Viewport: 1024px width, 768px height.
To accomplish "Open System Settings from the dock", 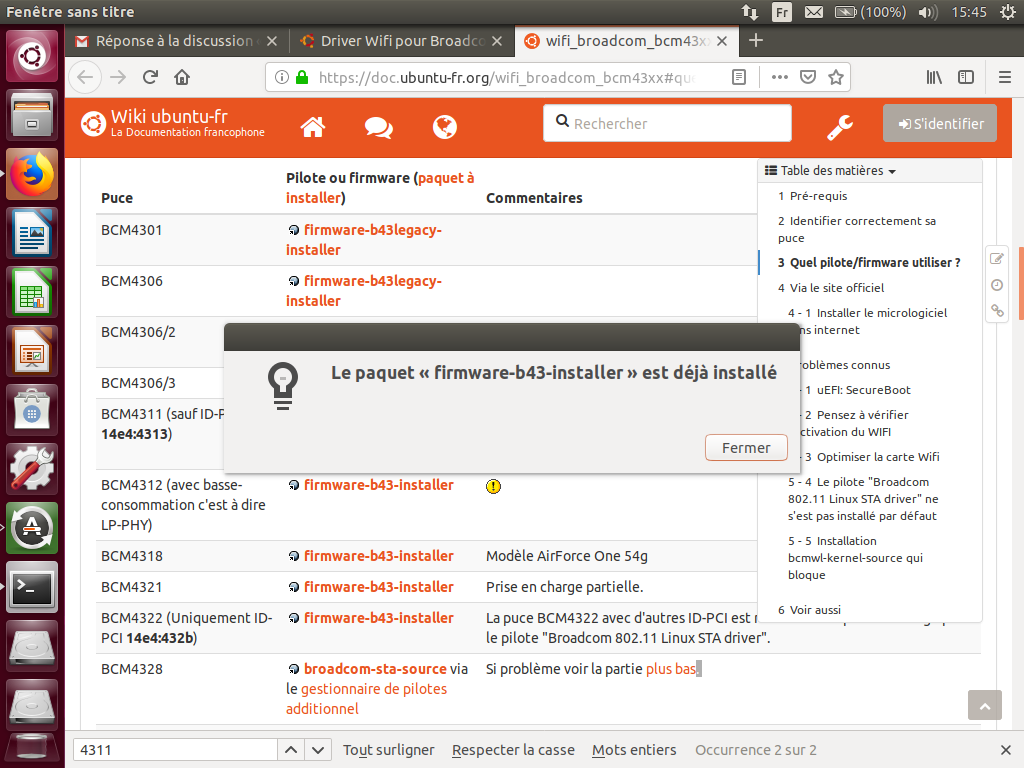I will pos(32,469).
